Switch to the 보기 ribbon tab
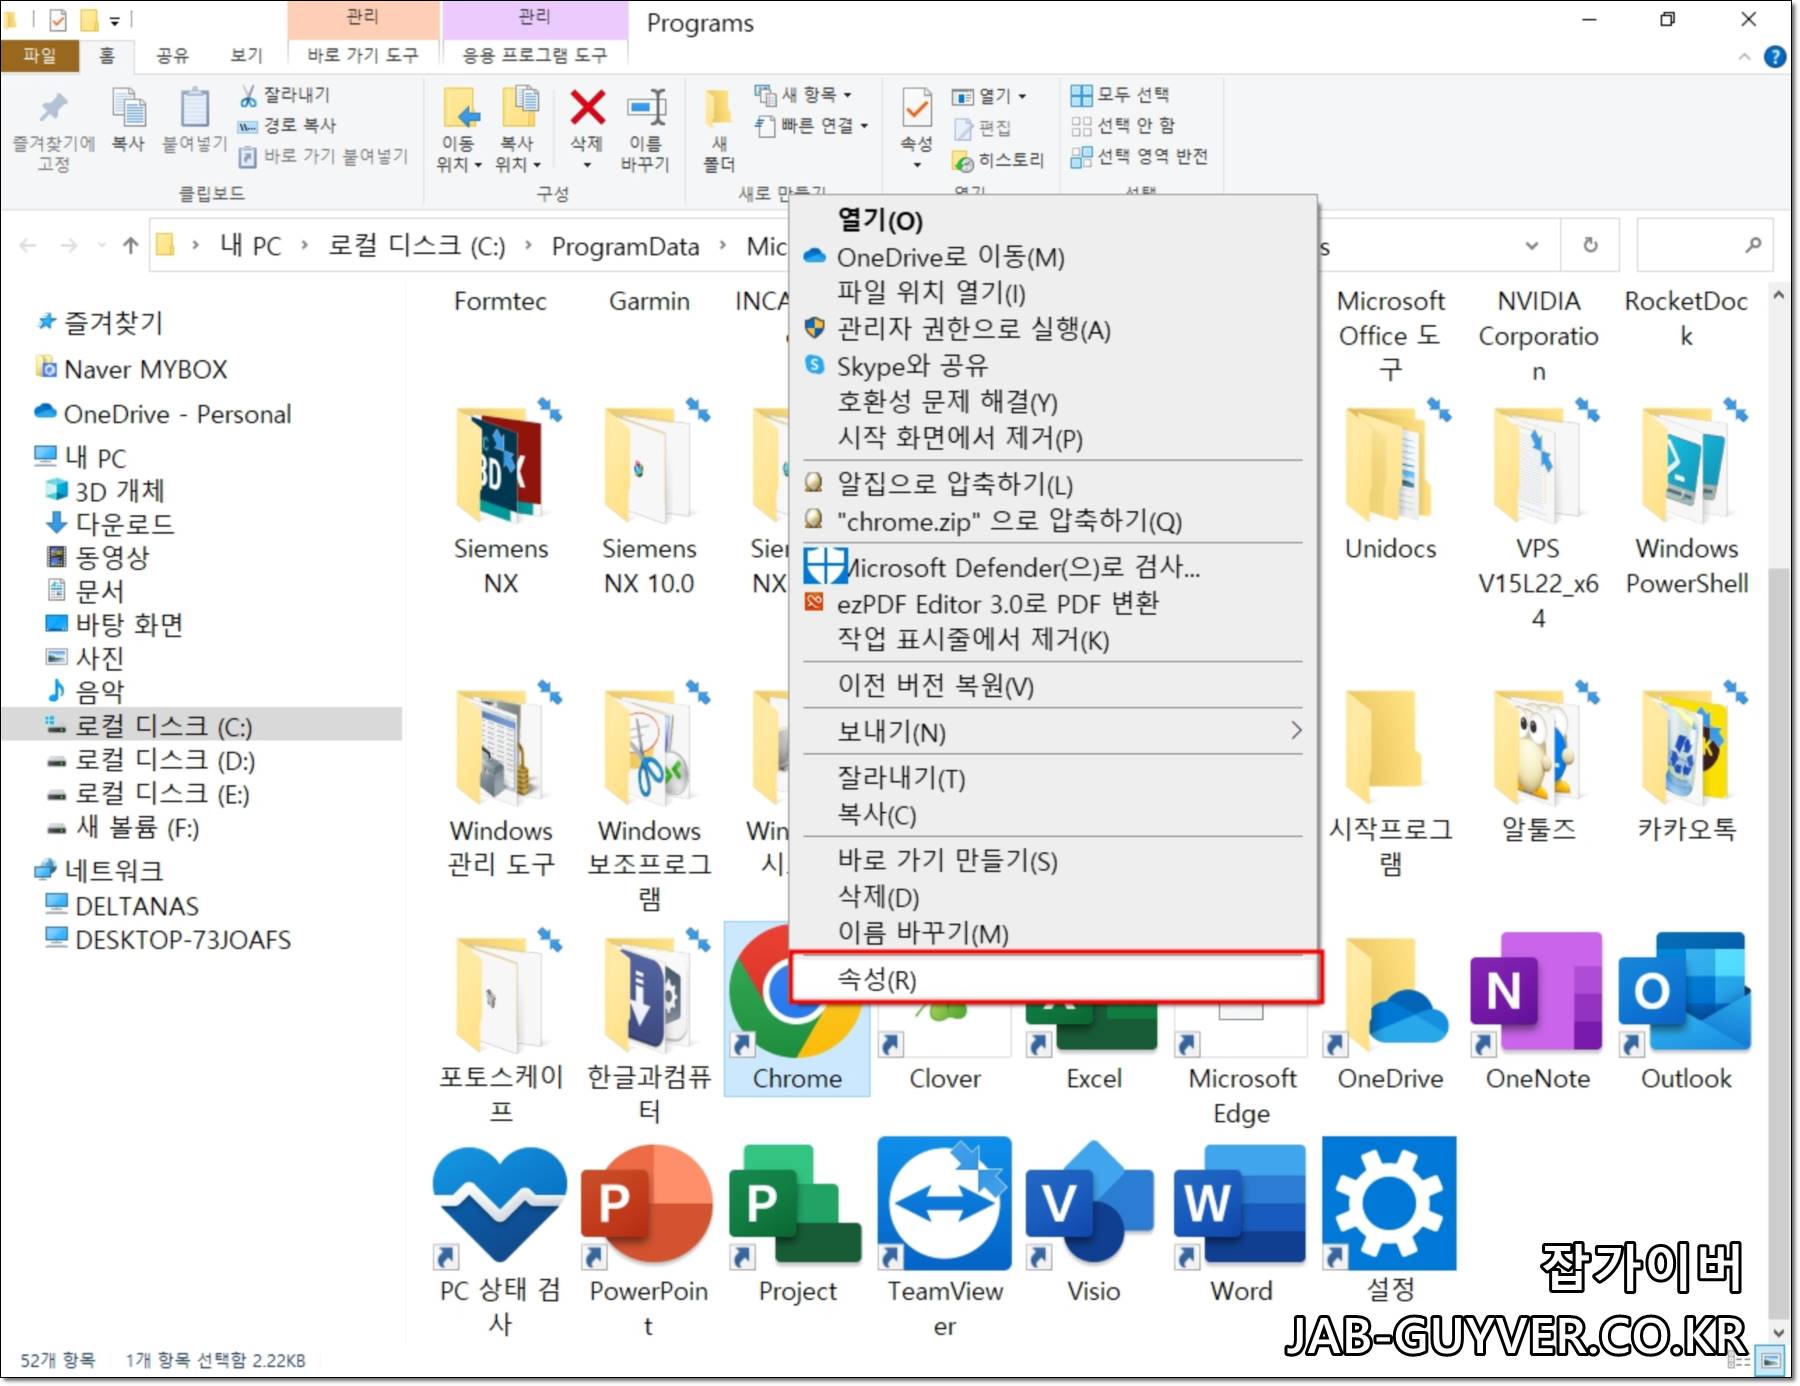This screenshot has height=1386, width=1800. coord(246,55)
